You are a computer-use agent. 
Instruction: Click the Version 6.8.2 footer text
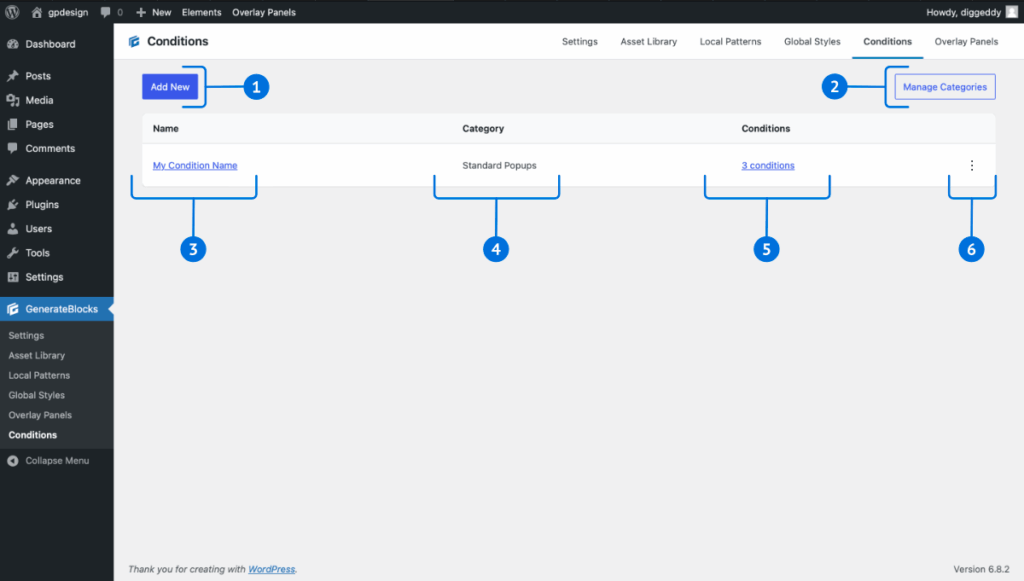point(981,569)
